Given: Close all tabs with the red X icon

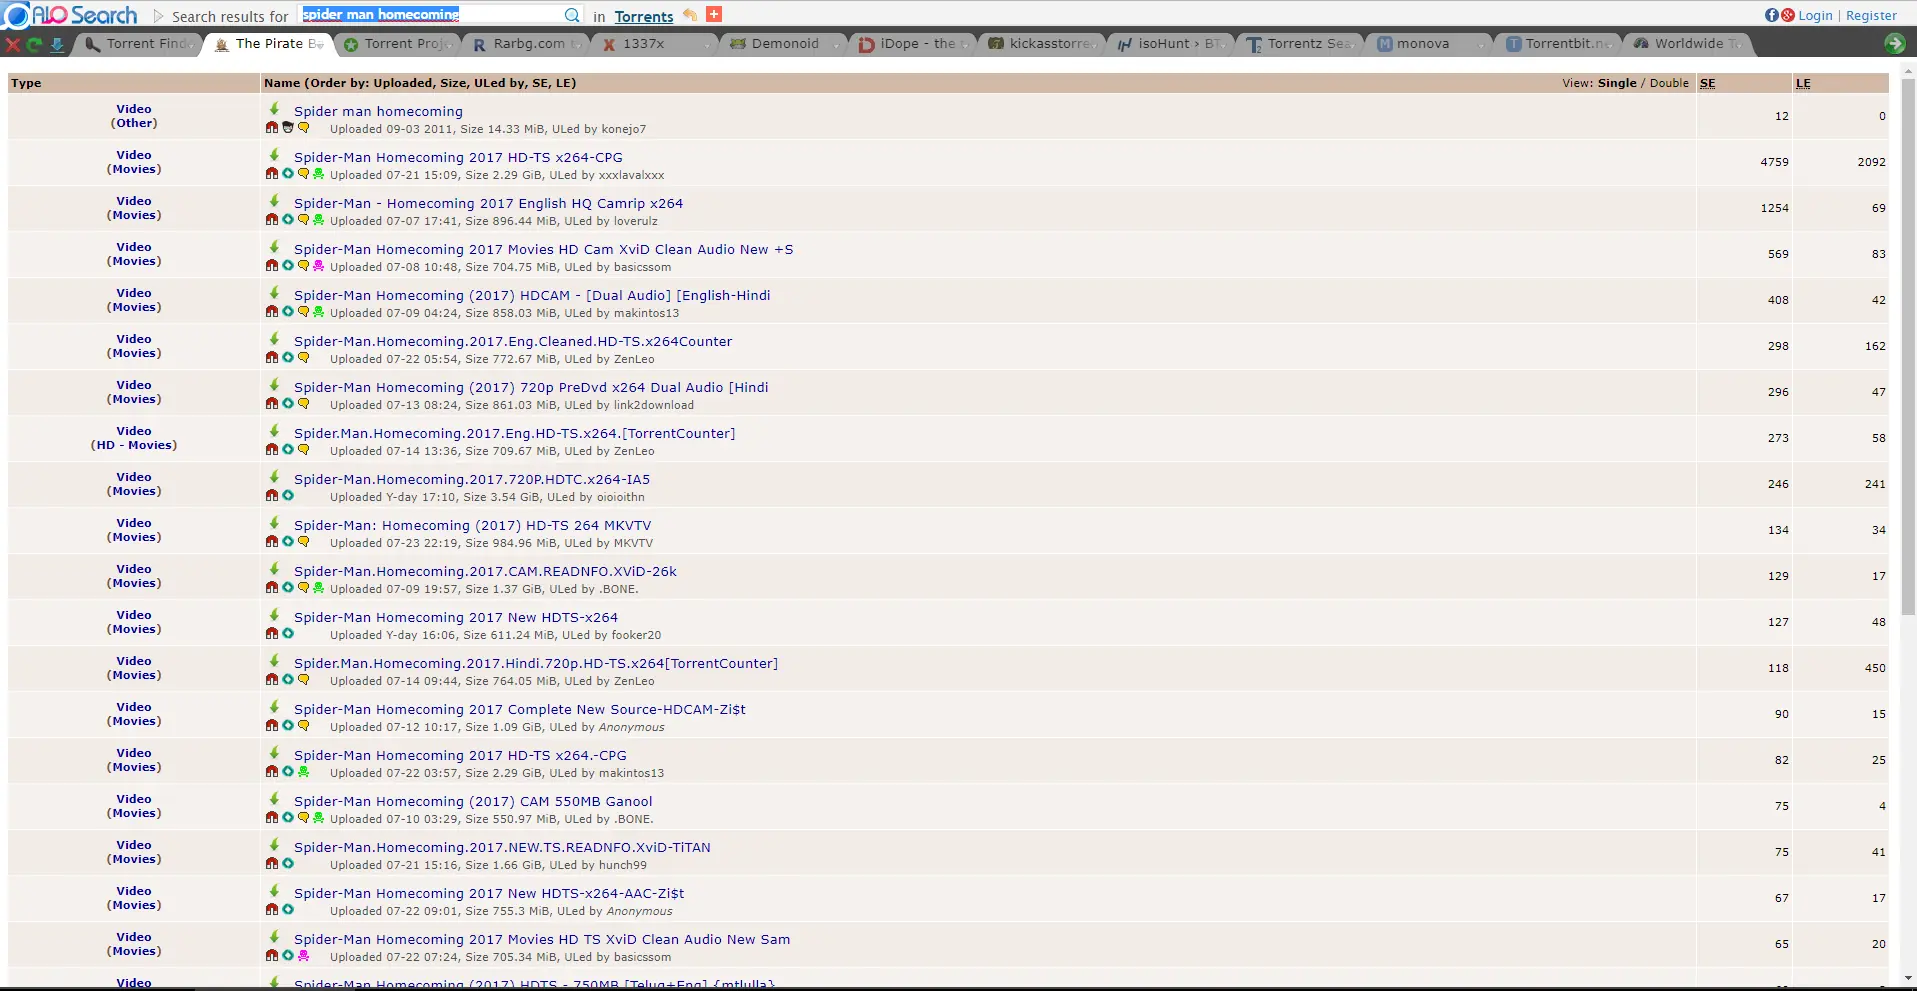Looking at the screenshot, I should [12, 44].
